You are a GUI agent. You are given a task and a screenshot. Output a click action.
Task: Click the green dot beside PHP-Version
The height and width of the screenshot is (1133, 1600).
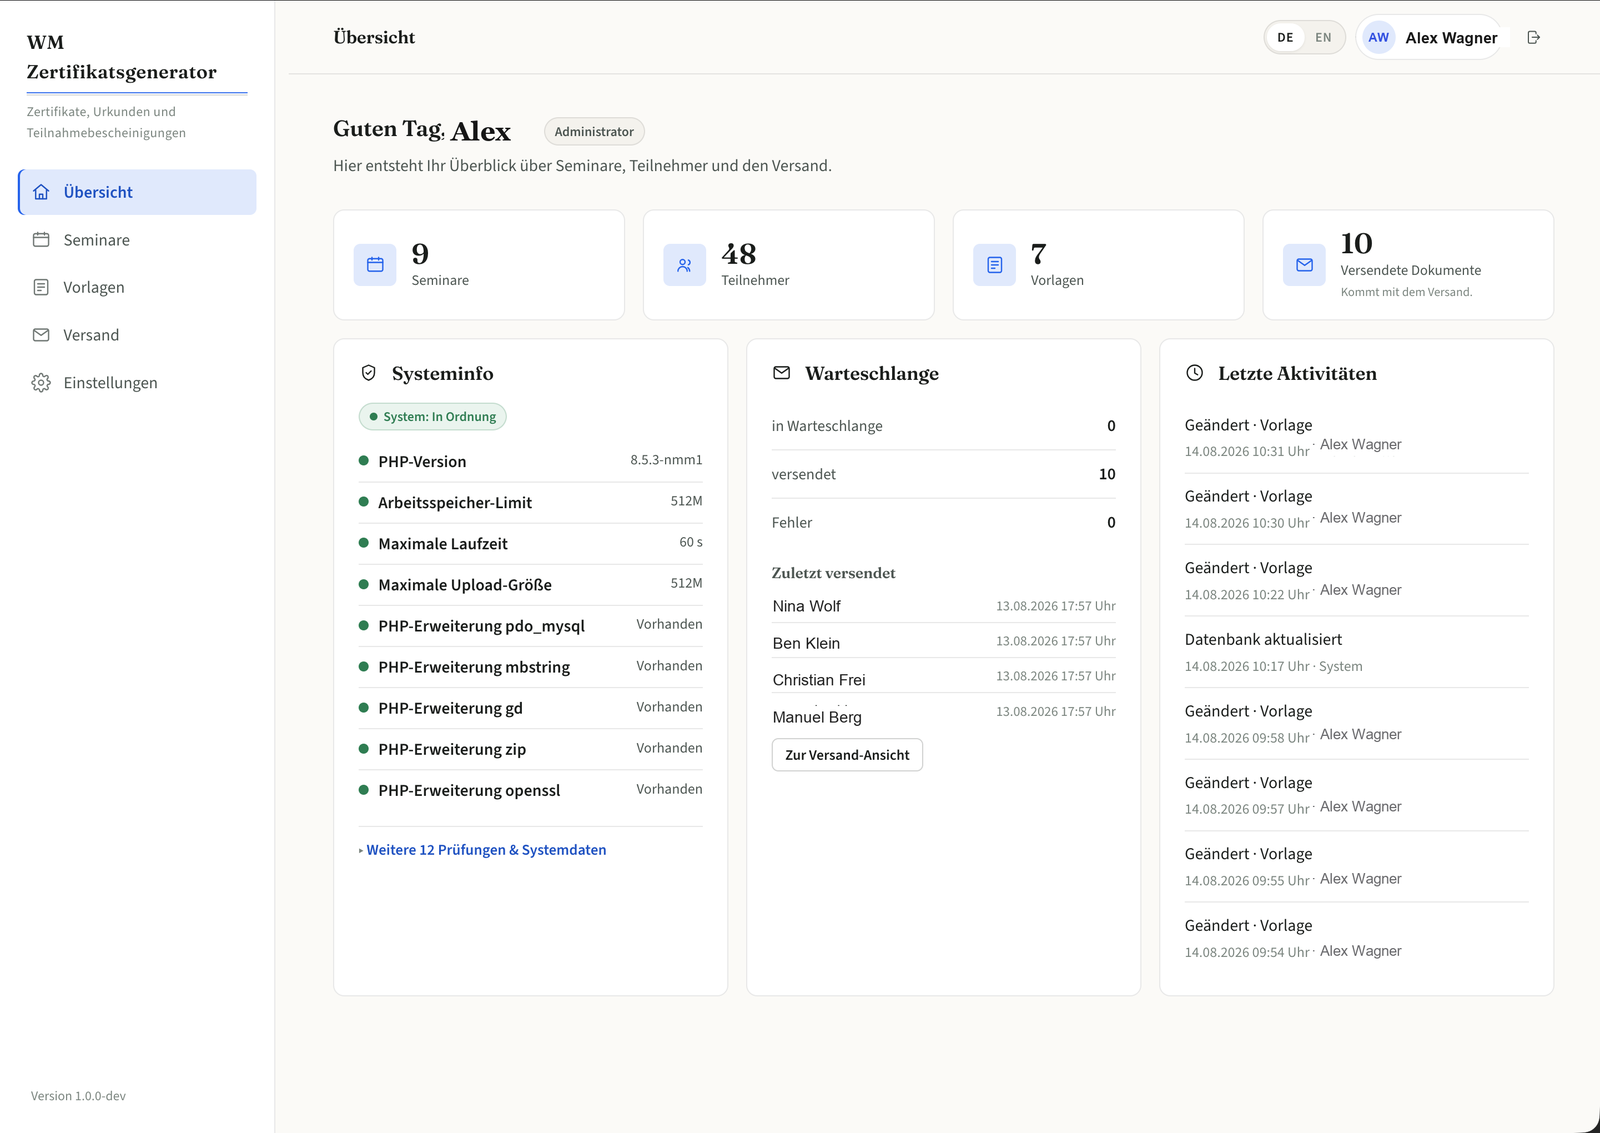[364, 461]
